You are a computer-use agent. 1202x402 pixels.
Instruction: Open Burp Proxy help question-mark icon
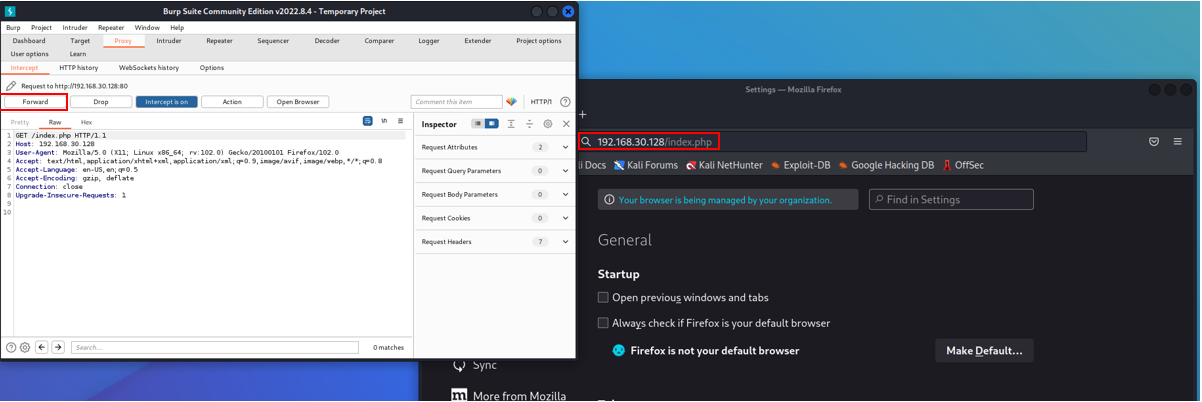pos(566,102)
